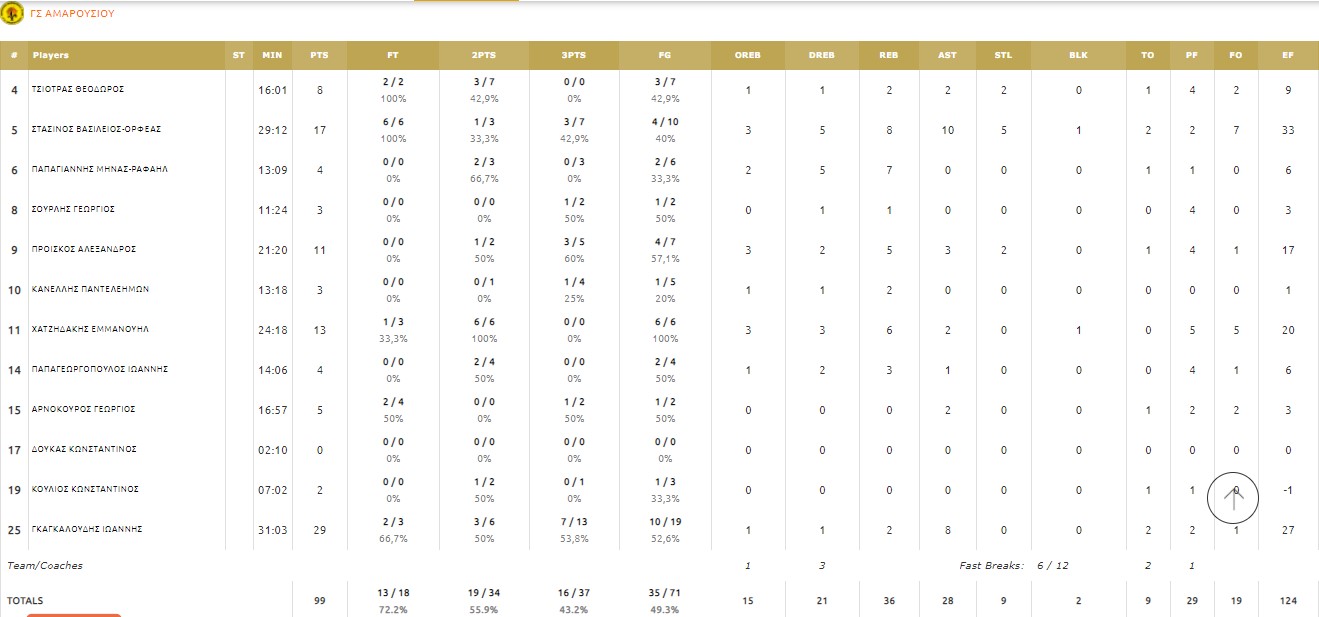
Task: Select the OREB column header
Action: tap(748, 55)
